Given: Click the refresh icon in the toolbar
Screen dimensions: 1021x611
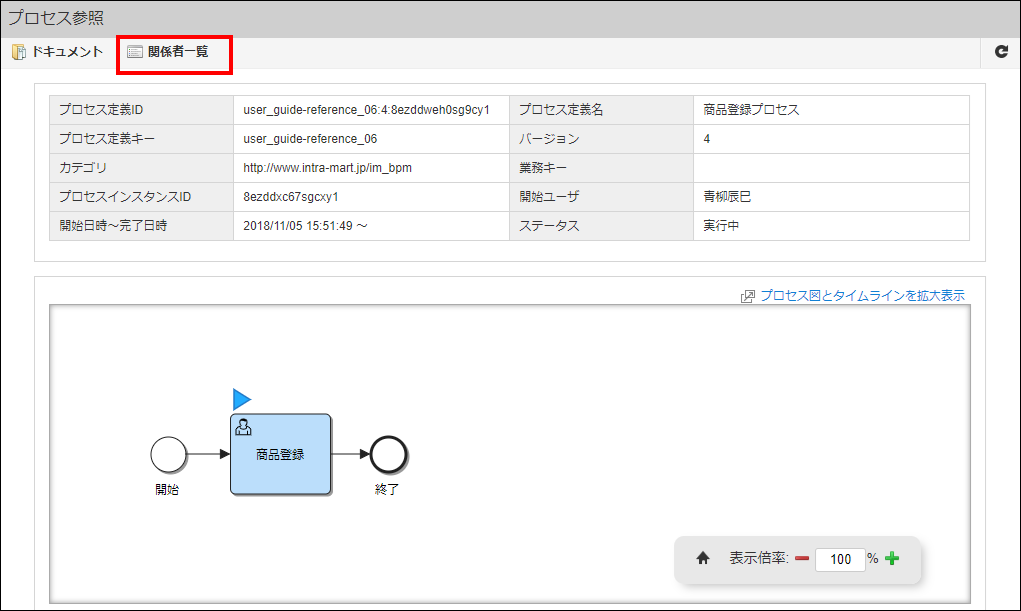Looking at the screenshot, I should (x=1001, y=52).
